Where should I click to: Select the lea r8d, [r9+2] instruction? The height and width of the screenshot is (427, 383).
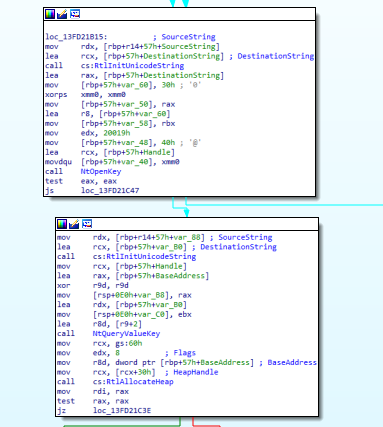(x=99, y=324)
